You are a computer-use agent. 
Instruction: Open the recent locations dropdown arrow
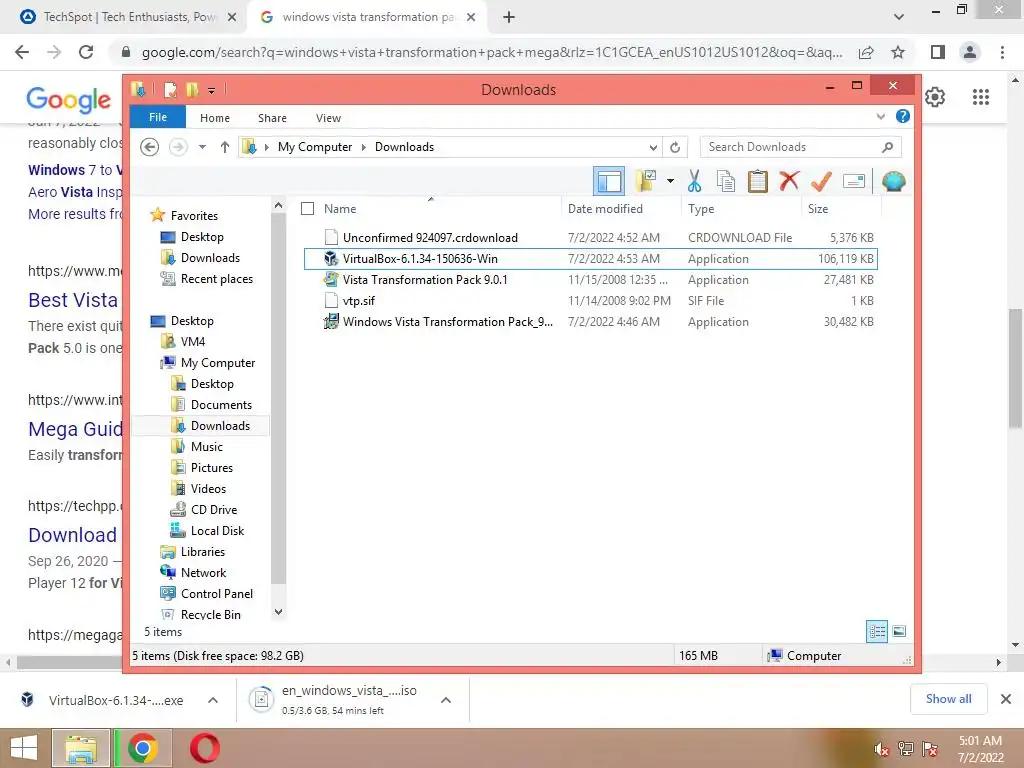(202, 147)
